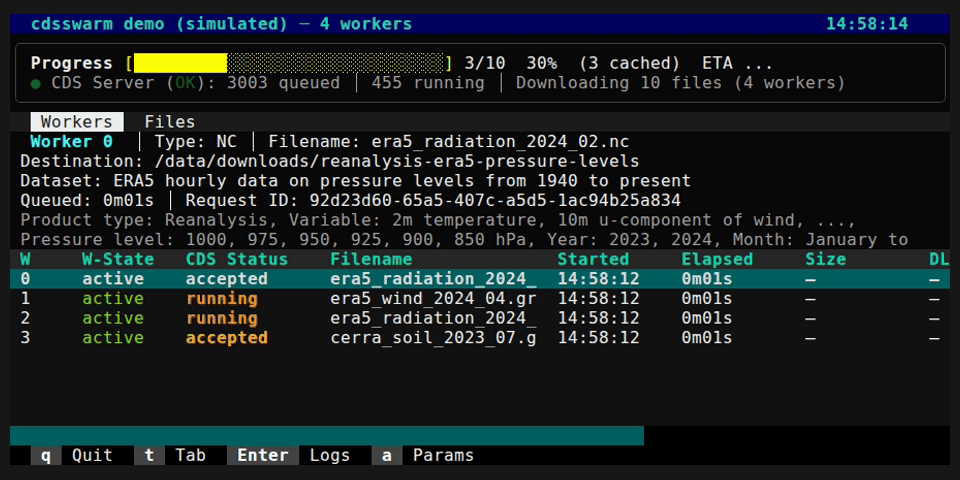The height and width of the screenshot is (480, 960).
Task: Click the 'Downloading 10 files (4 workers)' status
Action: (x=680, y=83)
